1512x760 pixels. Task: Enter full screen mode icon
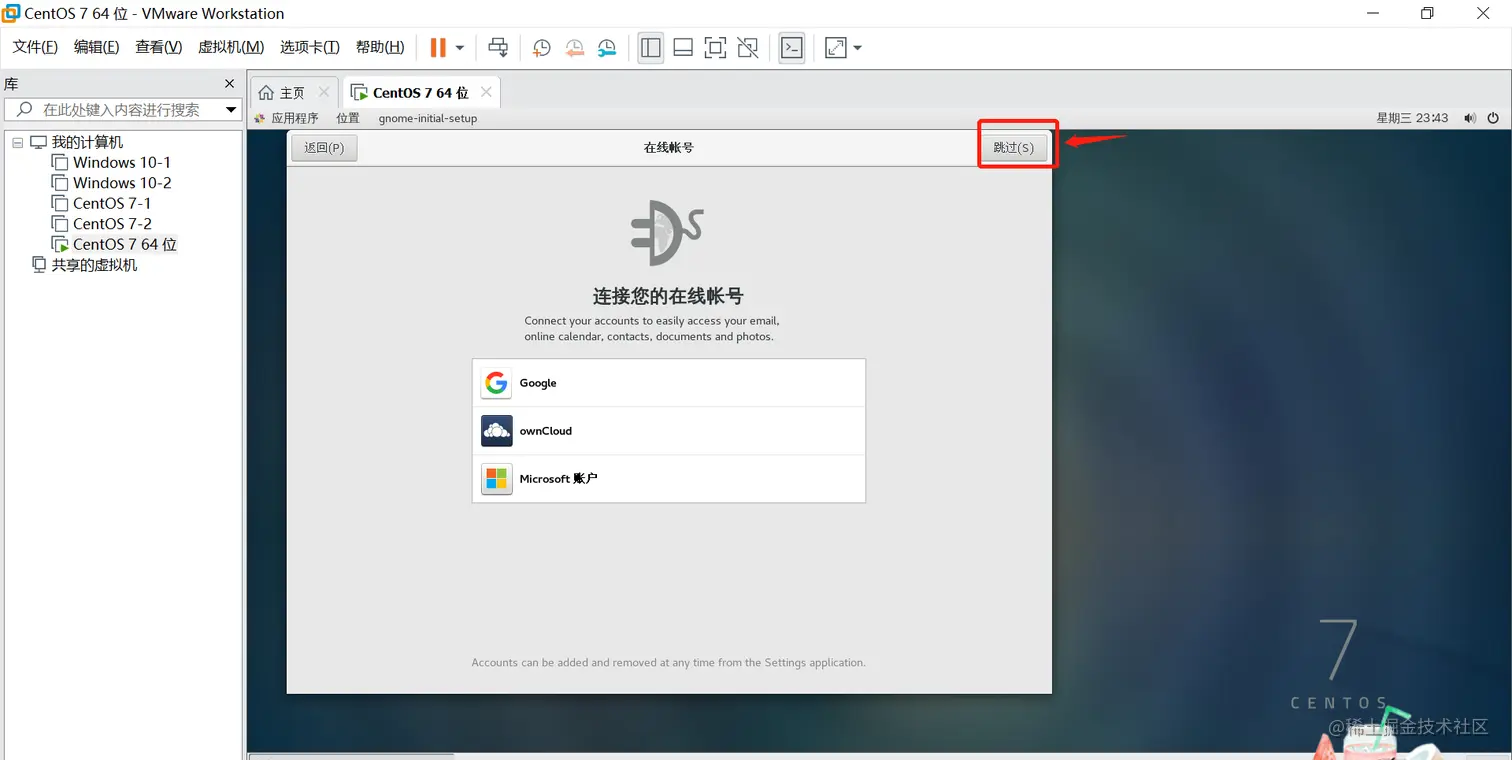pyautogui.click(x=715, y=47)
